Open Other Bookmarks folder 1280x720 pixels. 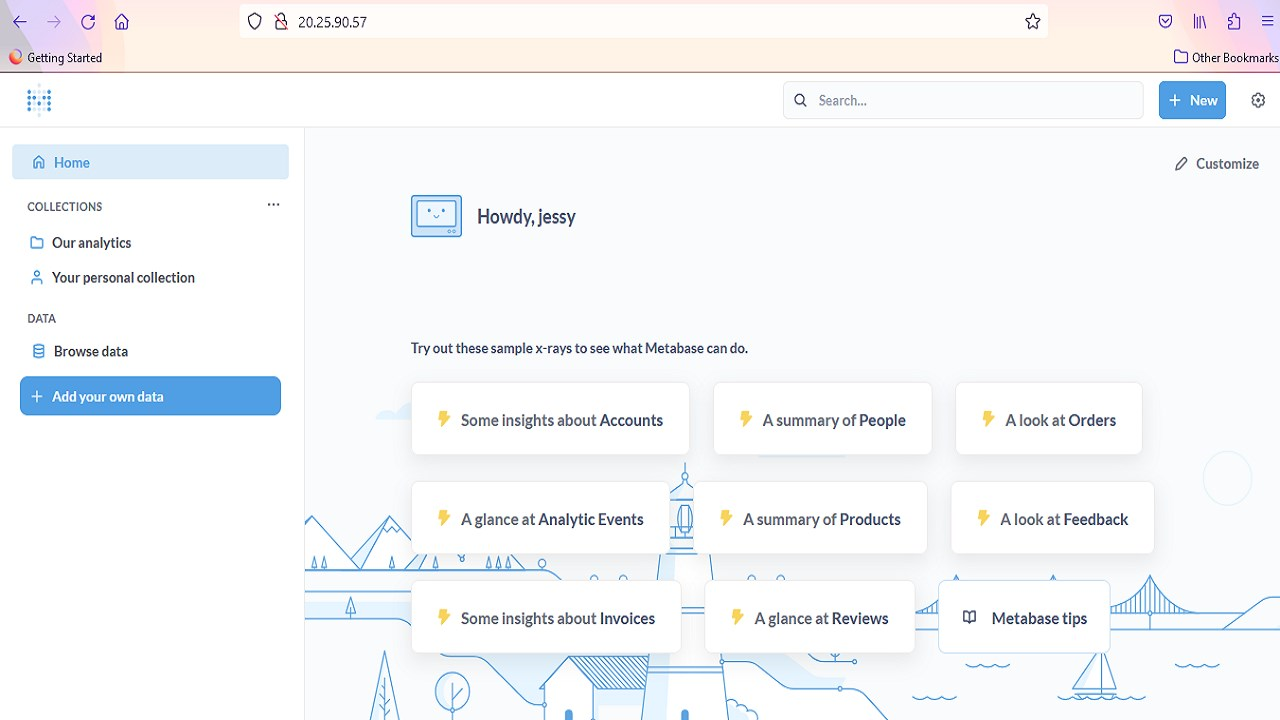pos(1226,57)
